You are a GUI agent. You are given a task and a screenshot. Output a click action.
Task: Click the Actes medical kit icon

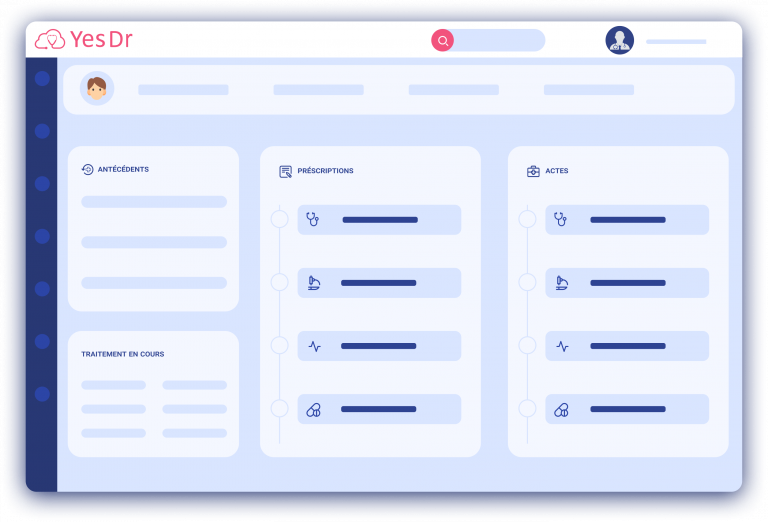pyautogui.click(x=533, y=171)
